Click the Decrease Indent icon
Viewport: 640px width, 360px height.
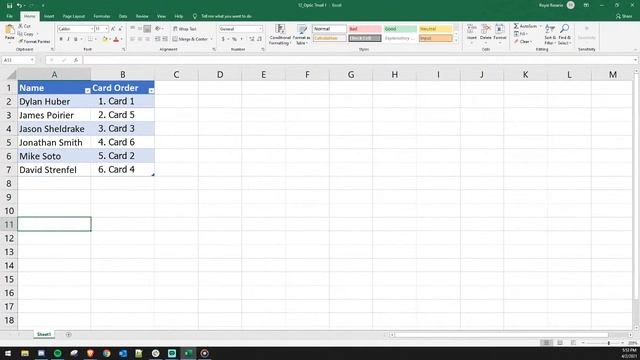click(158, 39)
